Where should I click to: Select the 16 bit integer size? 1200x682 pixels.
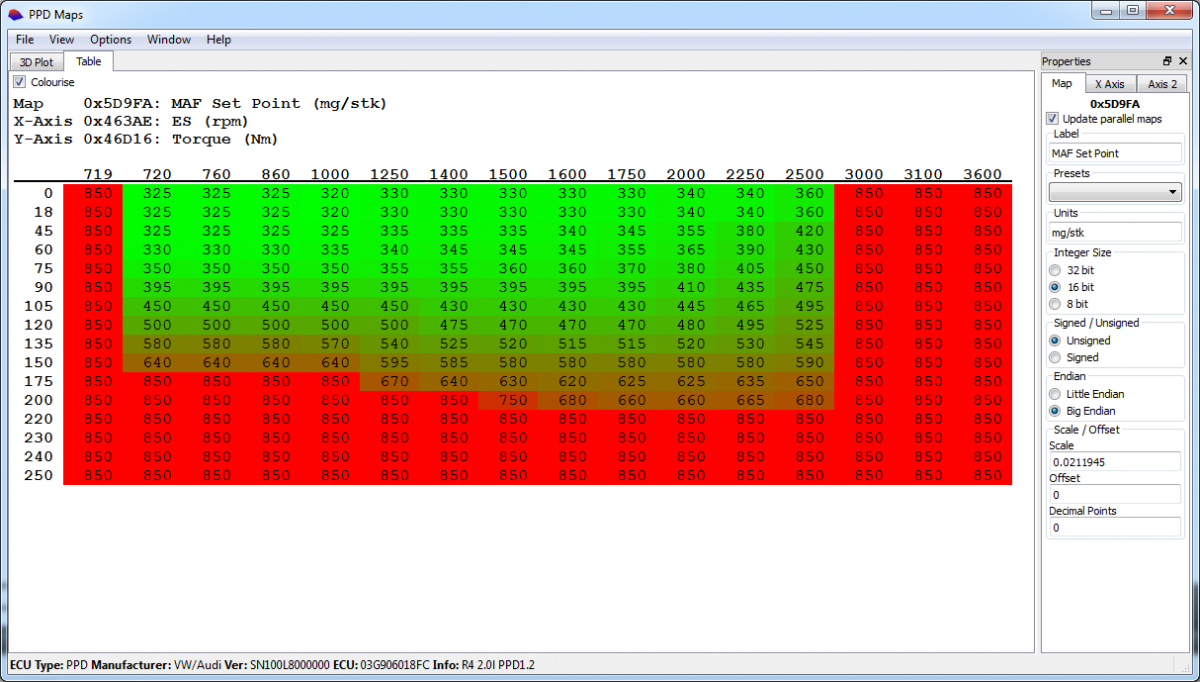click(x=1055, y=287)
